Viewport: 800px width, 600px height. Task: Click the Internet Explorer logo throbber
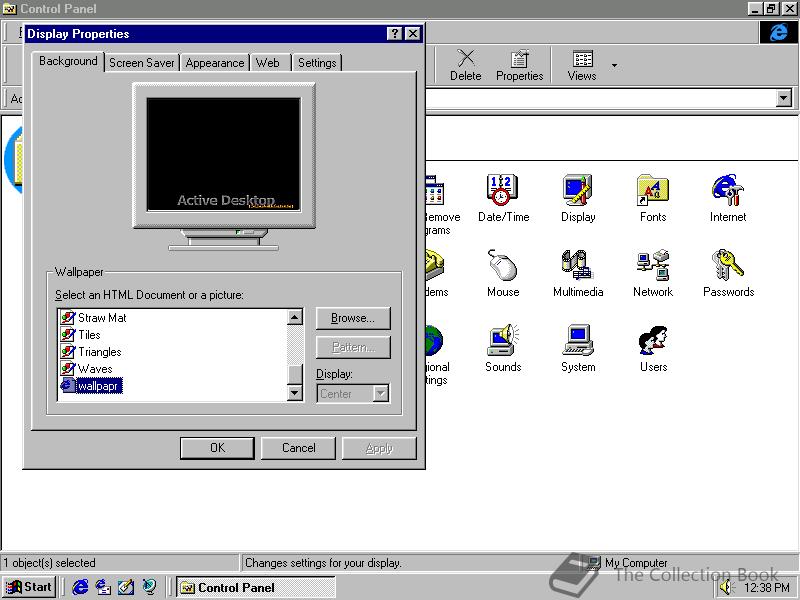click(x=778, y=33)
